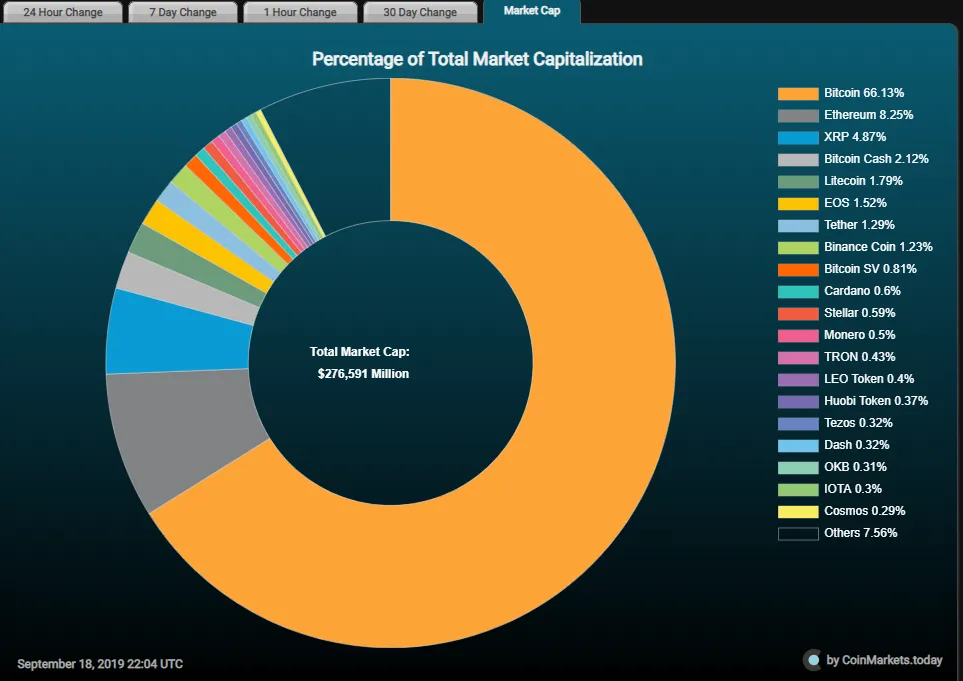Screen dimensions: 963x681
Task: Click the Monero pink legend swatch
Action: pyautogui.click(x=798, y=336)
